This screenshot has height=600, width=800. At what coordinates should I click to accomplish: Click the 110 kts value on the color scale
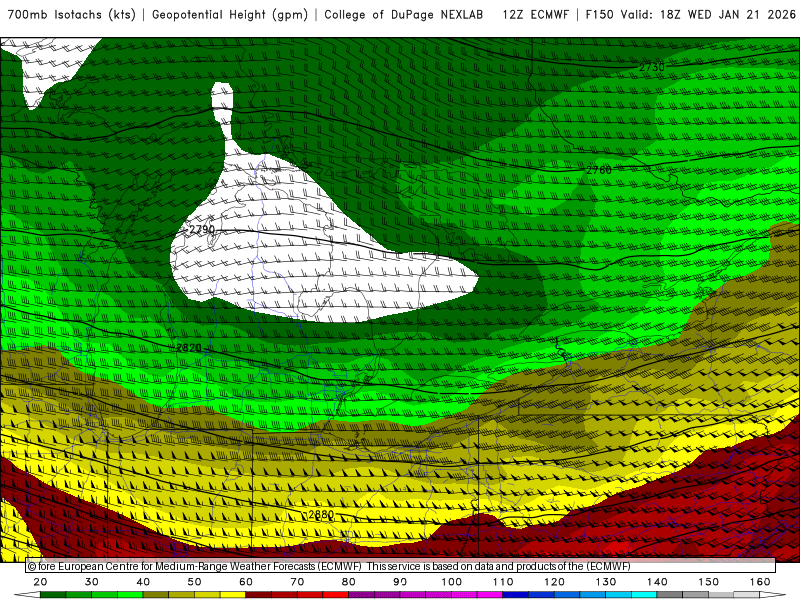click(x=503, y=582)
